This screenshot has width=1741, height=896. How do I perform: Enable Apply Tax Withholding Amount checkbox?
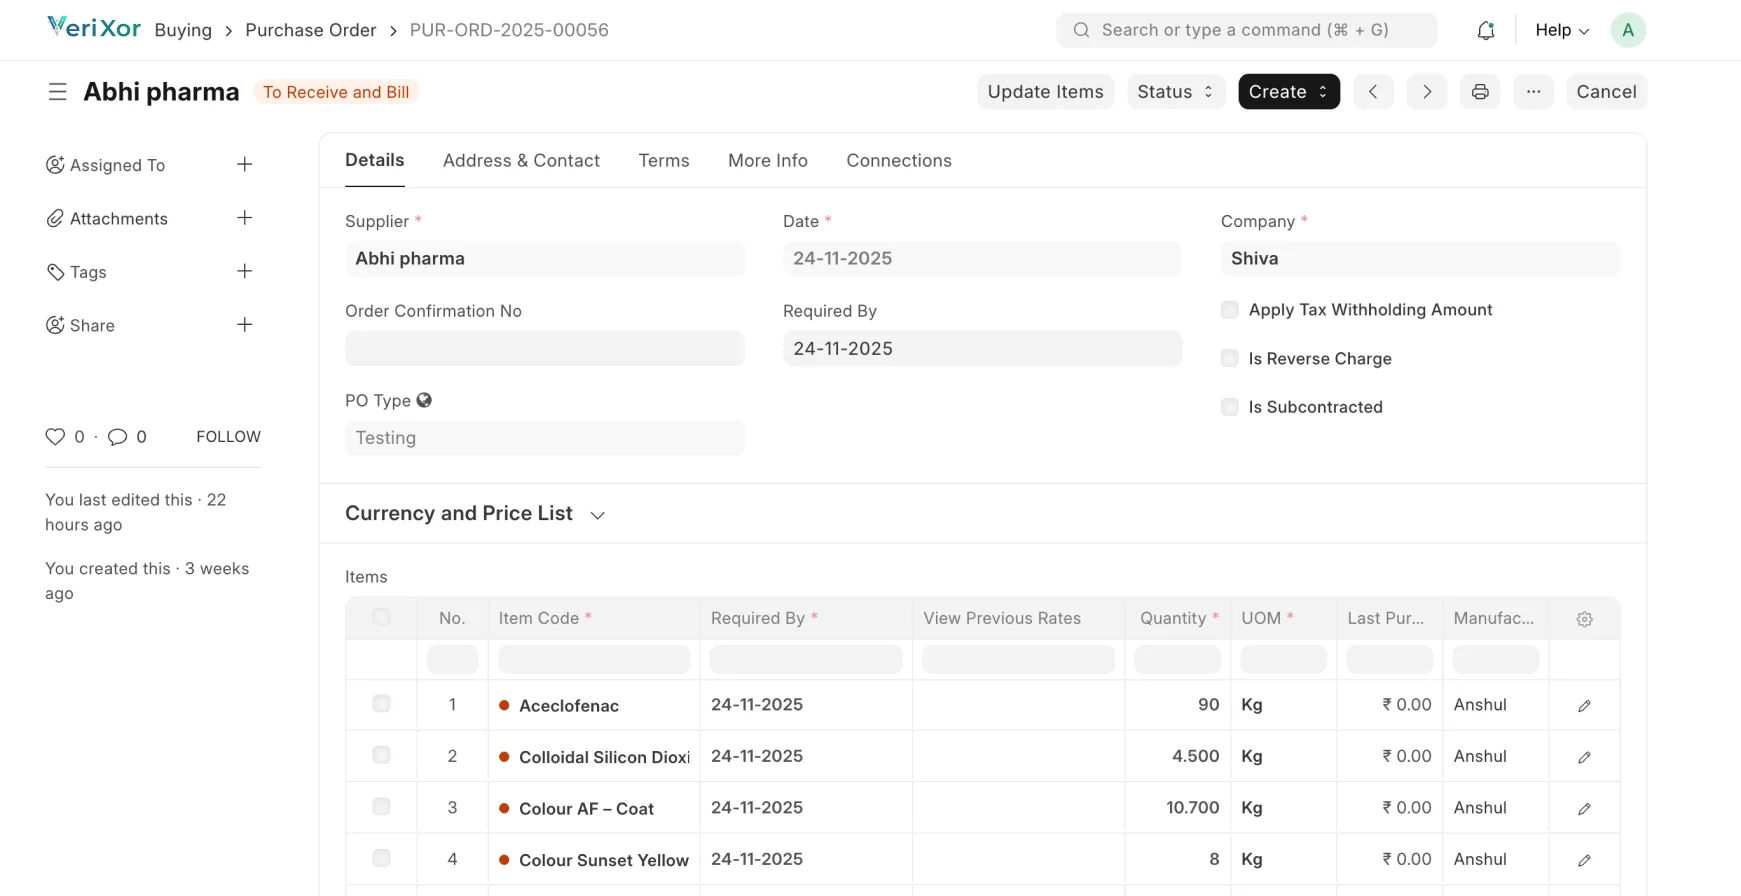[x=1230, y=310]
